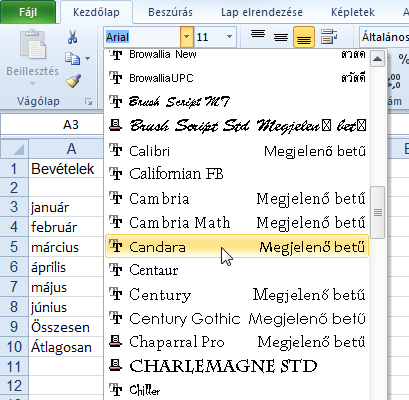This screenshot has height=400, width=409.
Task: Expand the font name dropdown arrow
Action: point(187,37)
